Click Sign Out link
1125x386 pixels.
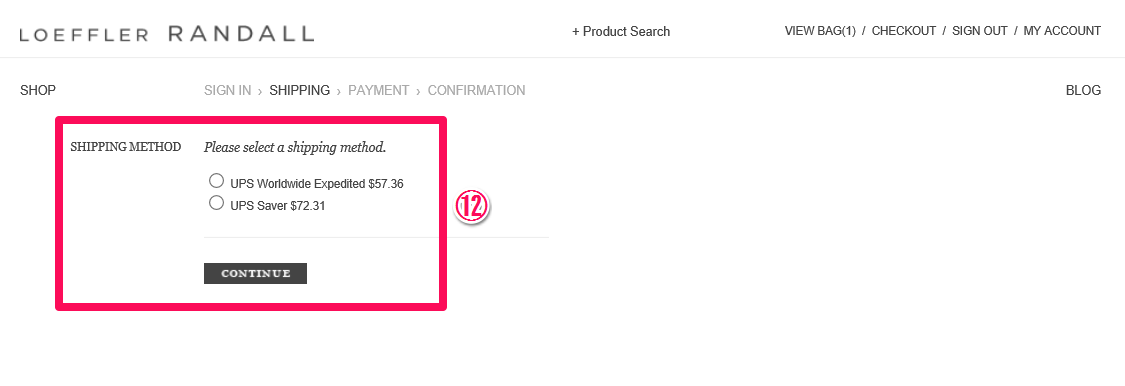tap(979, 31)
